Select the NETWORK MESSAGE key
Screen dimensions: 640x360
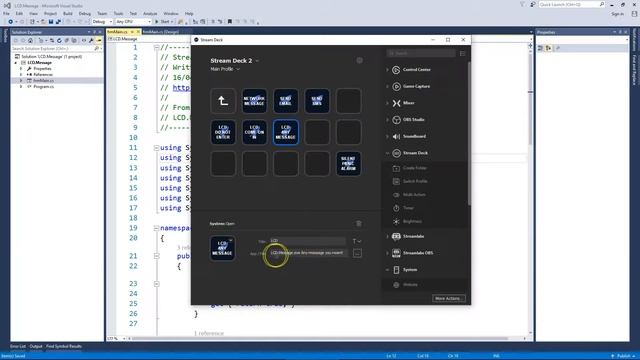[254, 101]
